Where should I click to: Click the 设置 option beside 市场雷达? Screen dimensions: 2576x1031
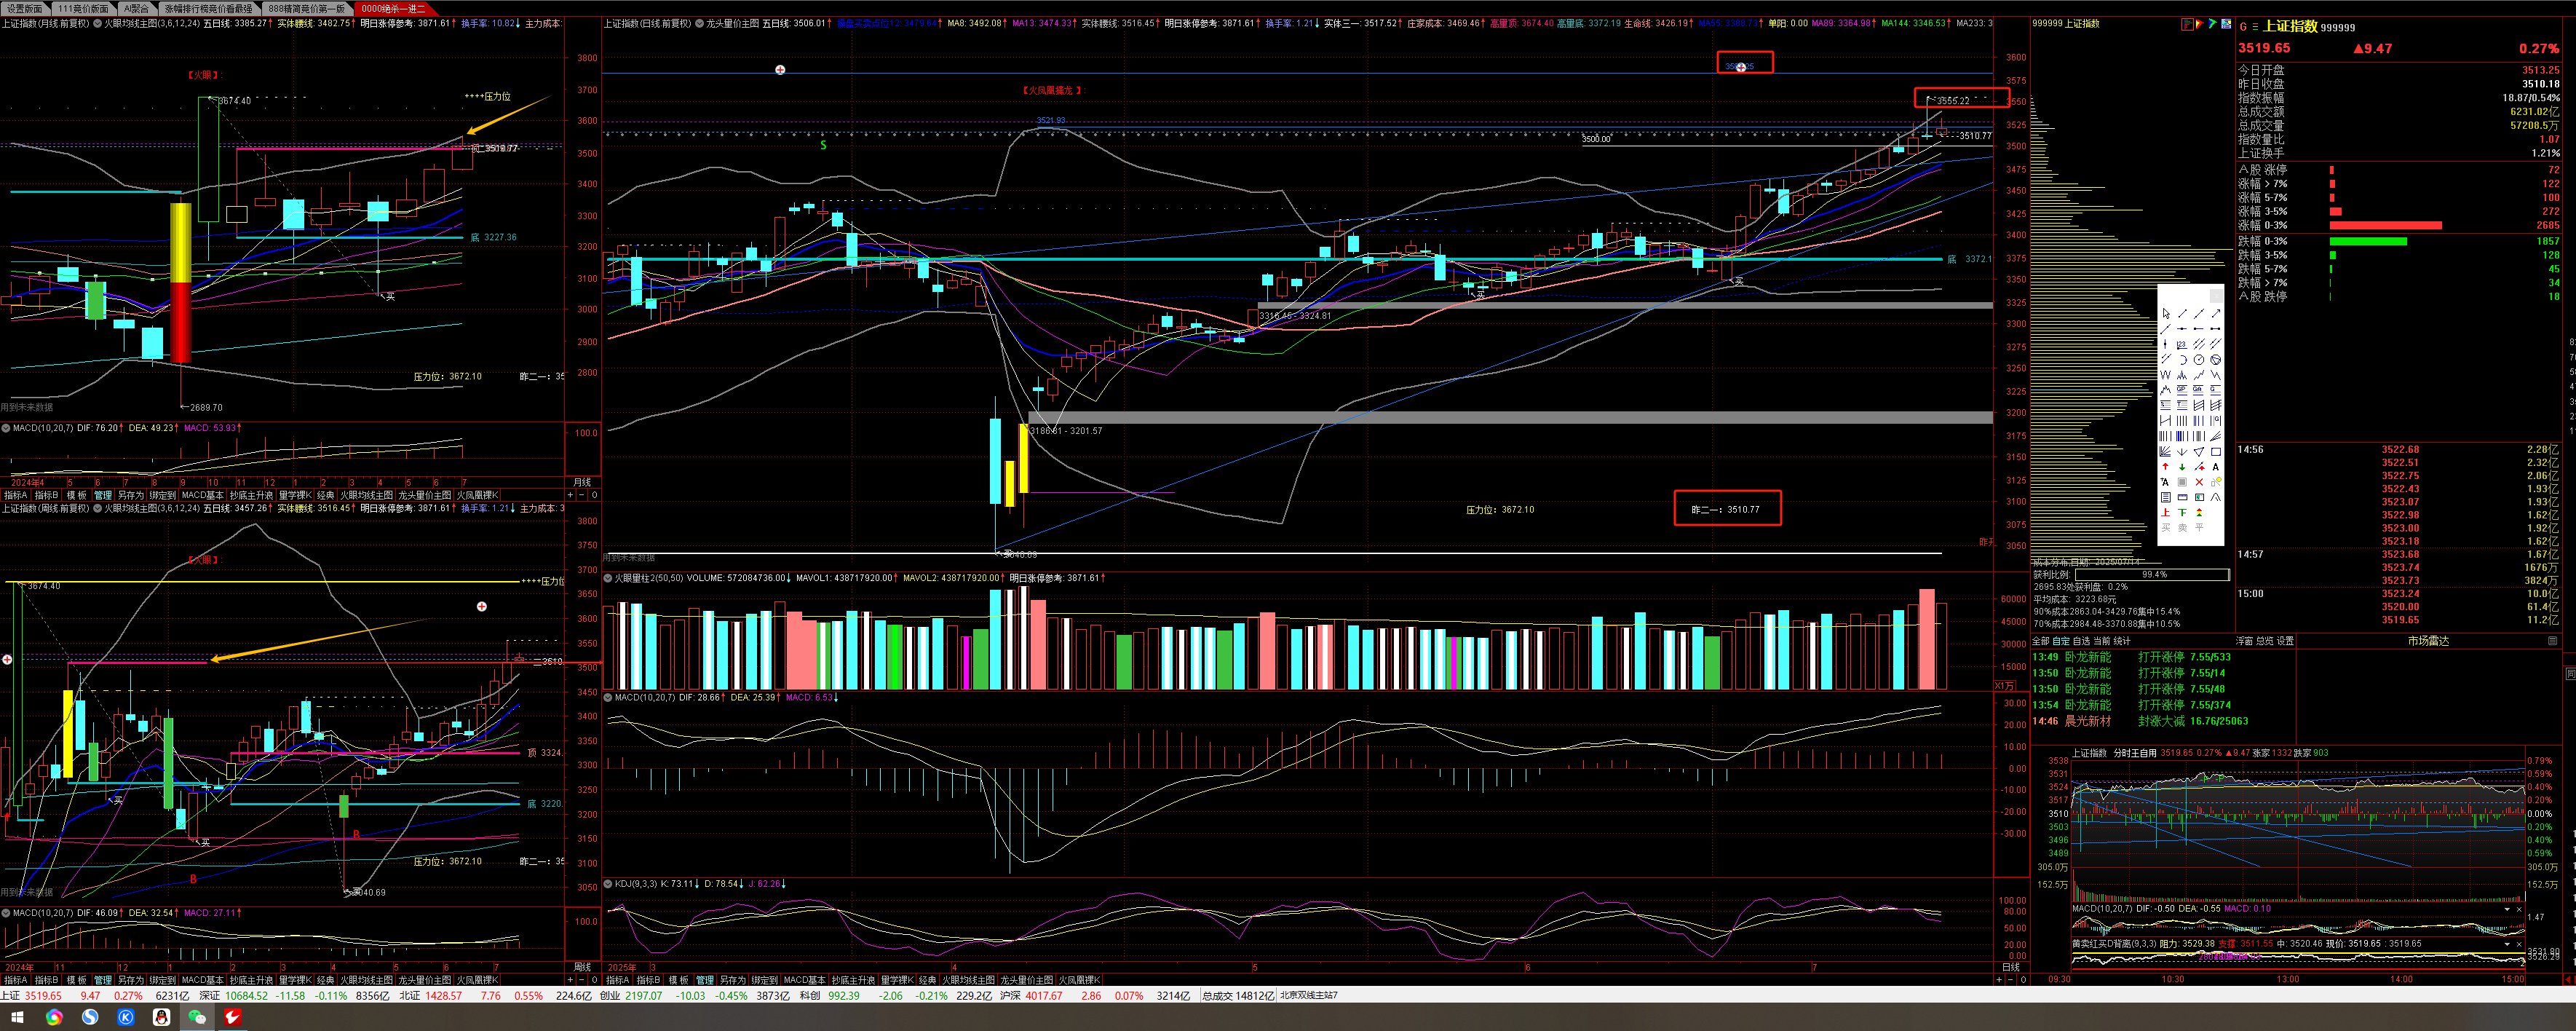click(2286, 641)
